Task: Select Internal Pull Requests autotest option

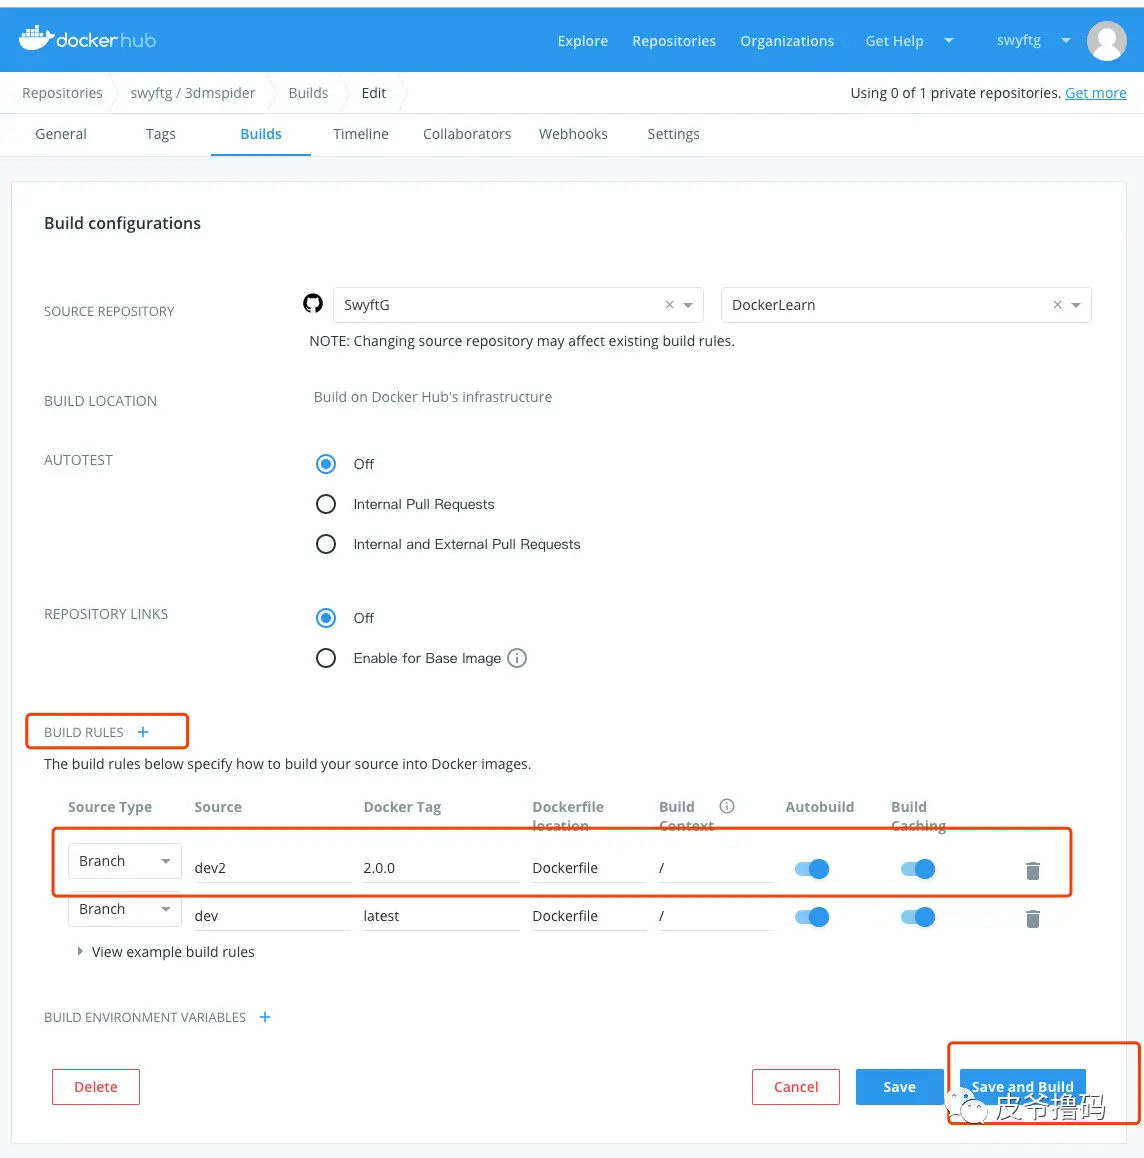Action: coord(326,504)
